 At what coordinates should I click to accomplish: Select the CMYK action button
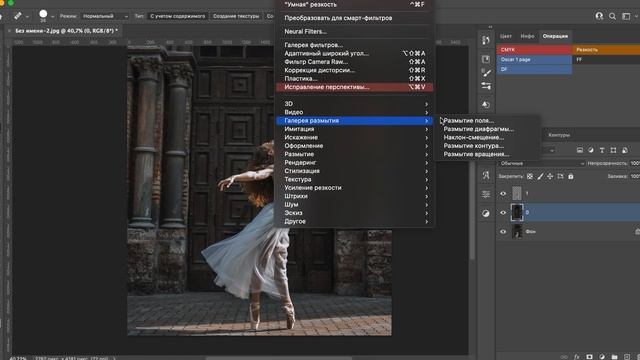pos(534,49)
